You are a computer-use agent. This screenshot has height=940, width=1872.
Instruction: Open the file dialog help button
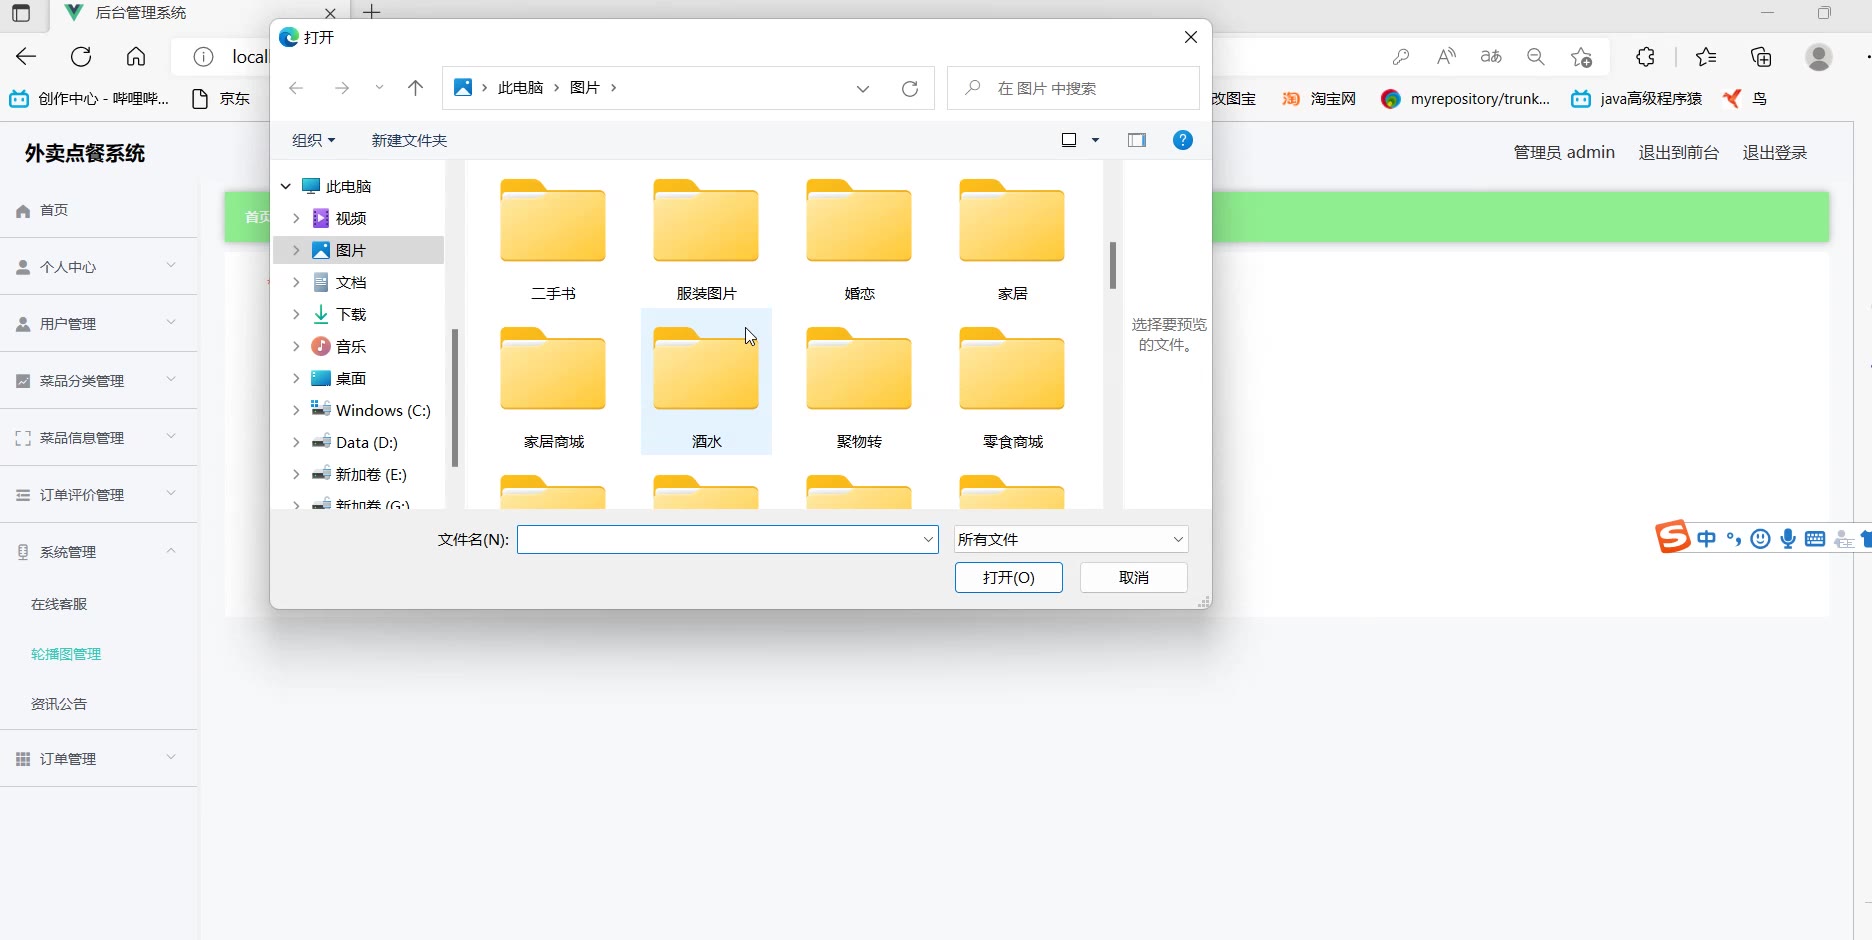(1183, 140)
